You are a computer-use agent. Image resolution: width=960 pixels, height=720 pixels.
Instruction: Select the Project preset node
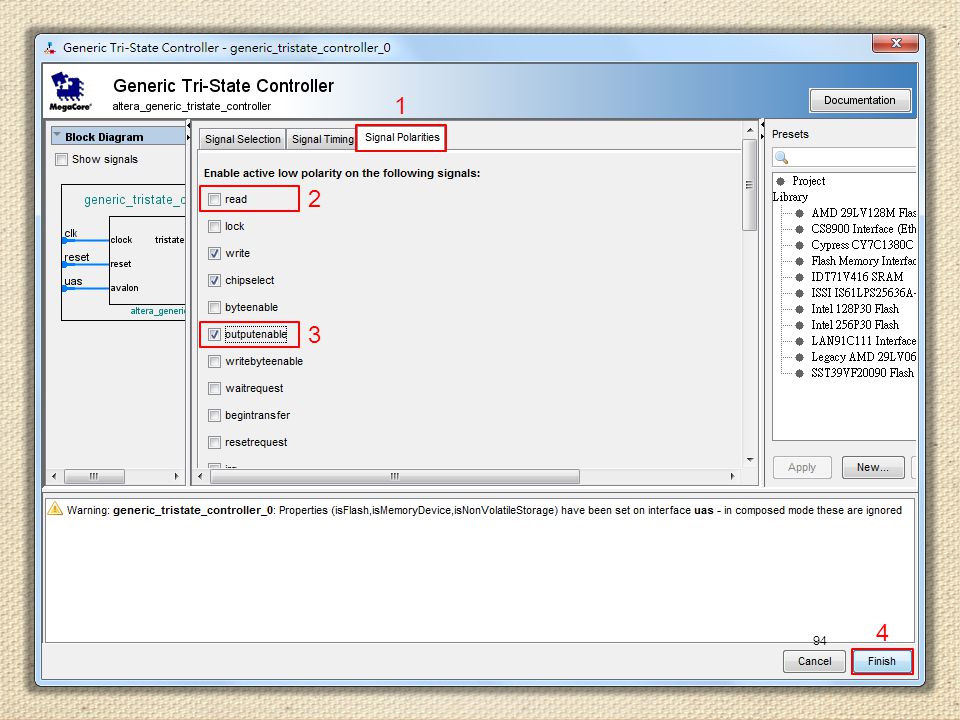click(x=808, y=181)
